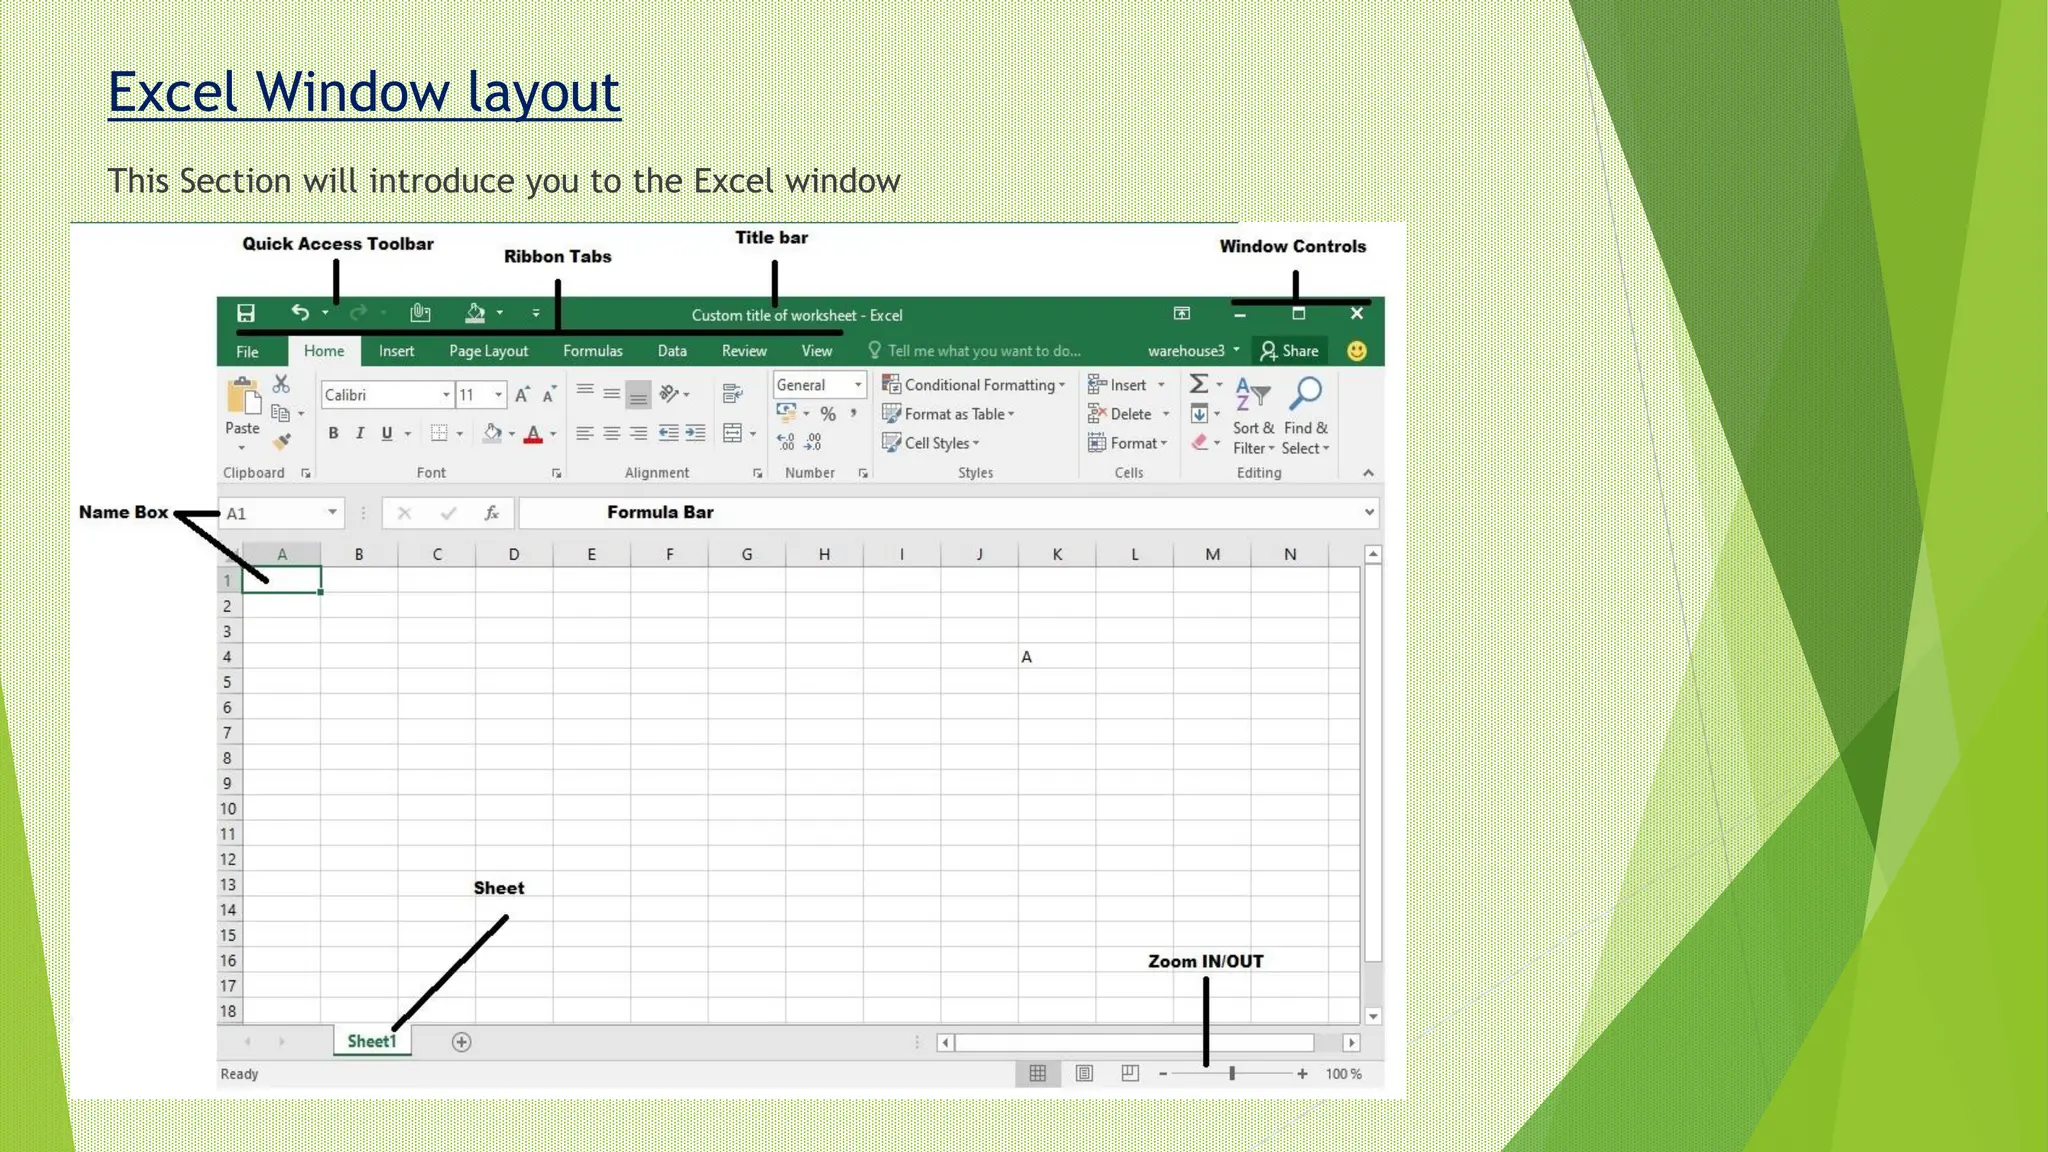The image size is (2048, 1152).
Task: Open Sort & Filter menu
Action: click(1253, 417)
